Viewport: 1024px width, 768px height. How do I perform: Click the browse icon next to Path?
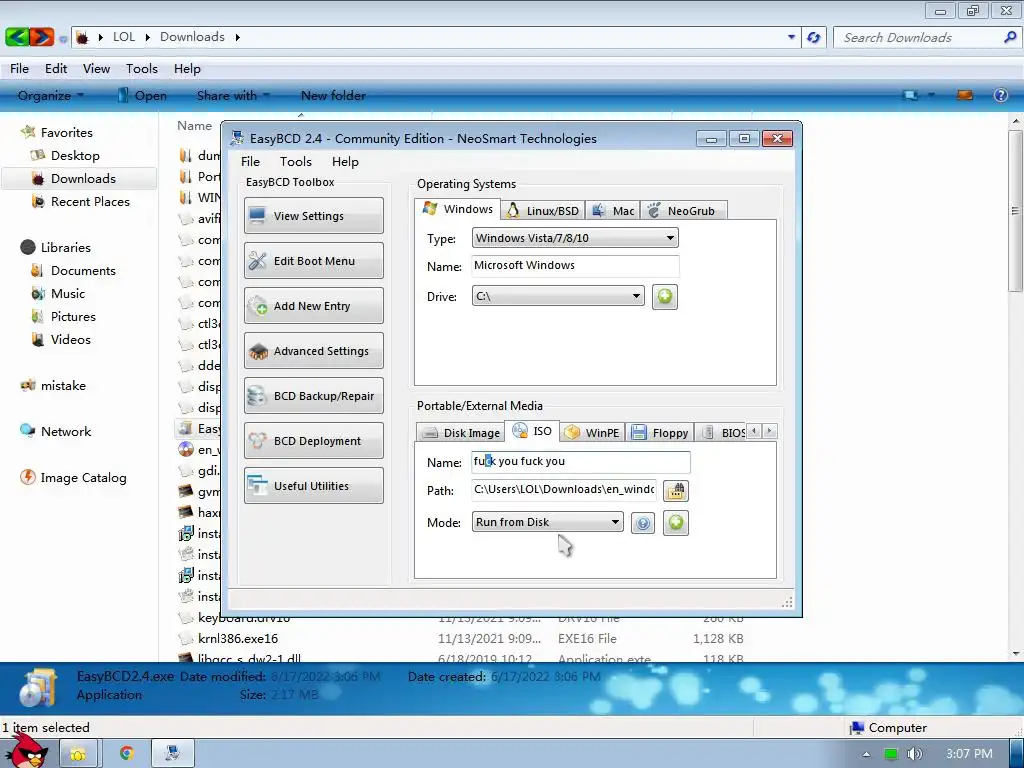pyautogui.click(x=675, y=490)
